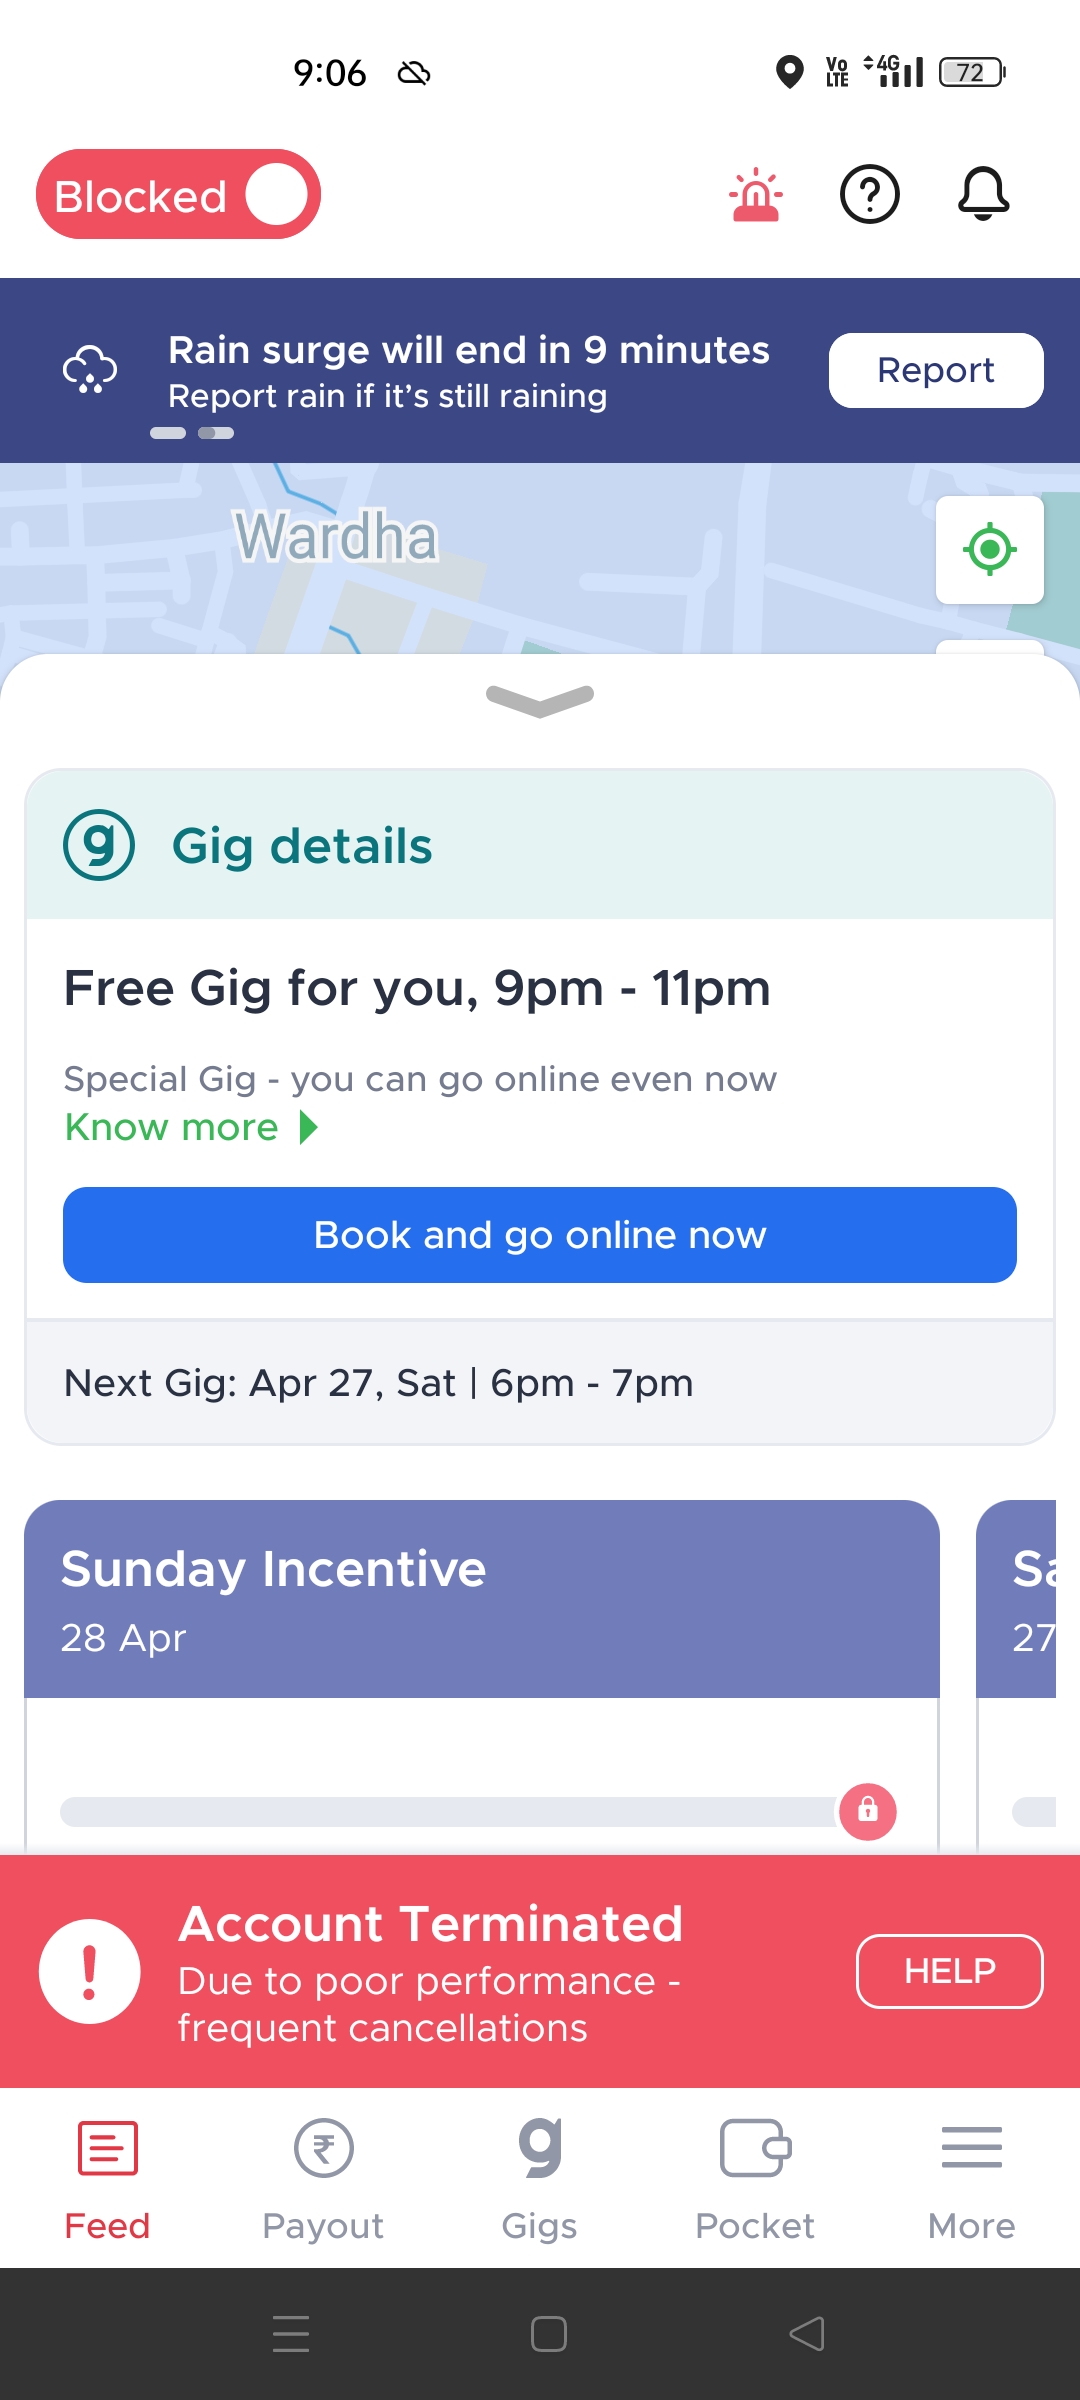This screenshot has height=2400, width=1080.
Task: Tap Book and go online now
Action: click(x=540, y=1235)
